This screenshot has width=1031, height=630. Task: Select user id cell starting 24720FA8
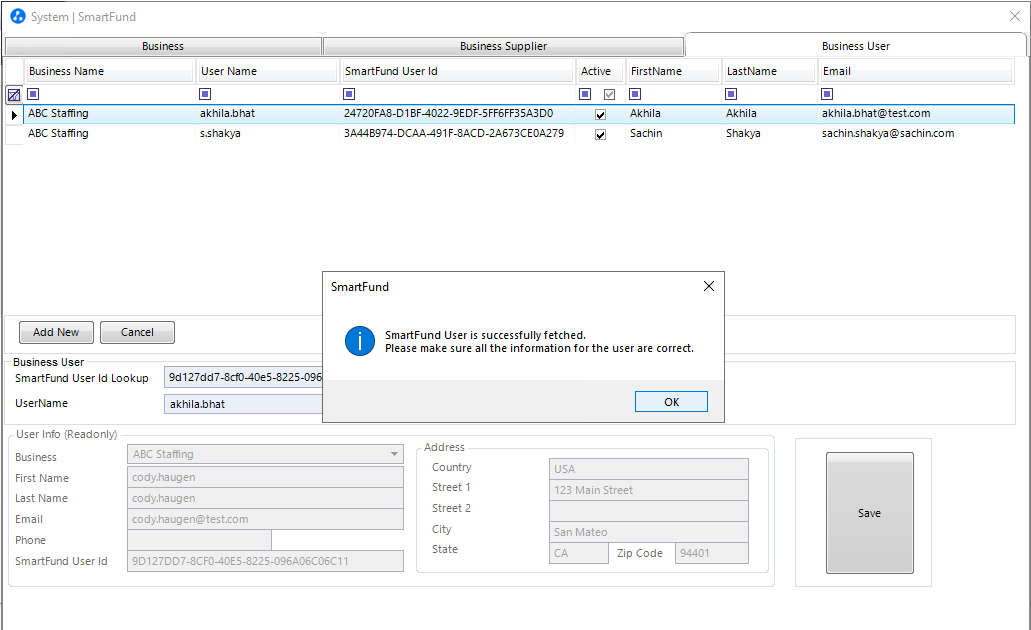(458, 114)
